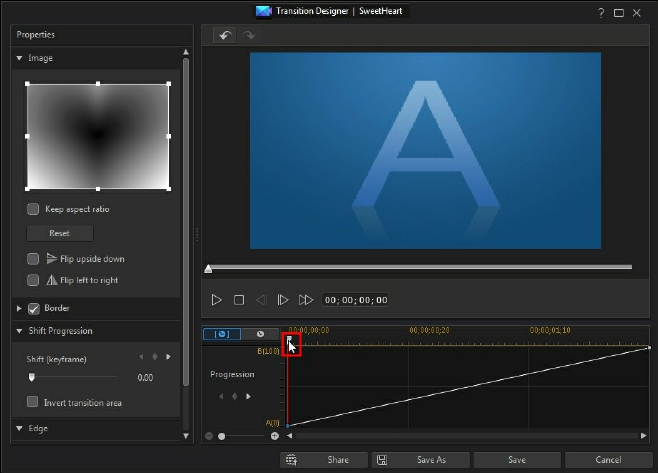Expand the Border section arrow
Image resolution: width=658 pixels, height=473 pixels.
tap(19, 308)
